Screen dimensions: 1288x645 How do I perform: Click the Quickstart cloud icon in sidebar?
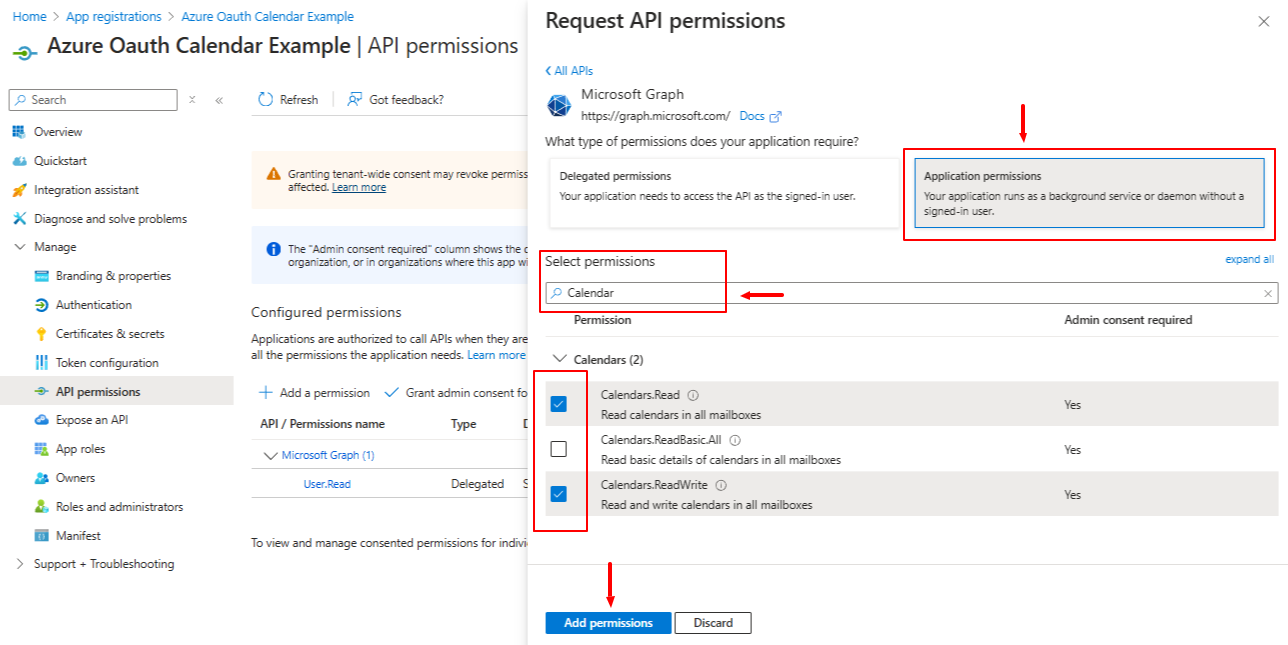[19, 161]
